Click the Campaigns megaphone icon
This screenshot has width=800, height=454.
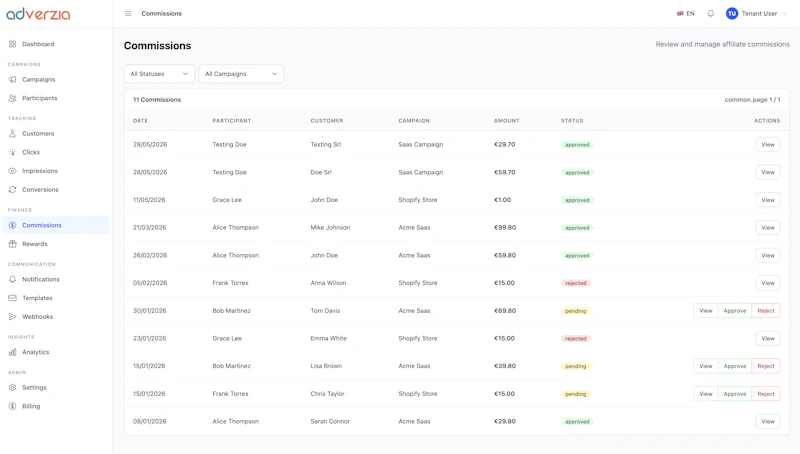pos(12,80)
